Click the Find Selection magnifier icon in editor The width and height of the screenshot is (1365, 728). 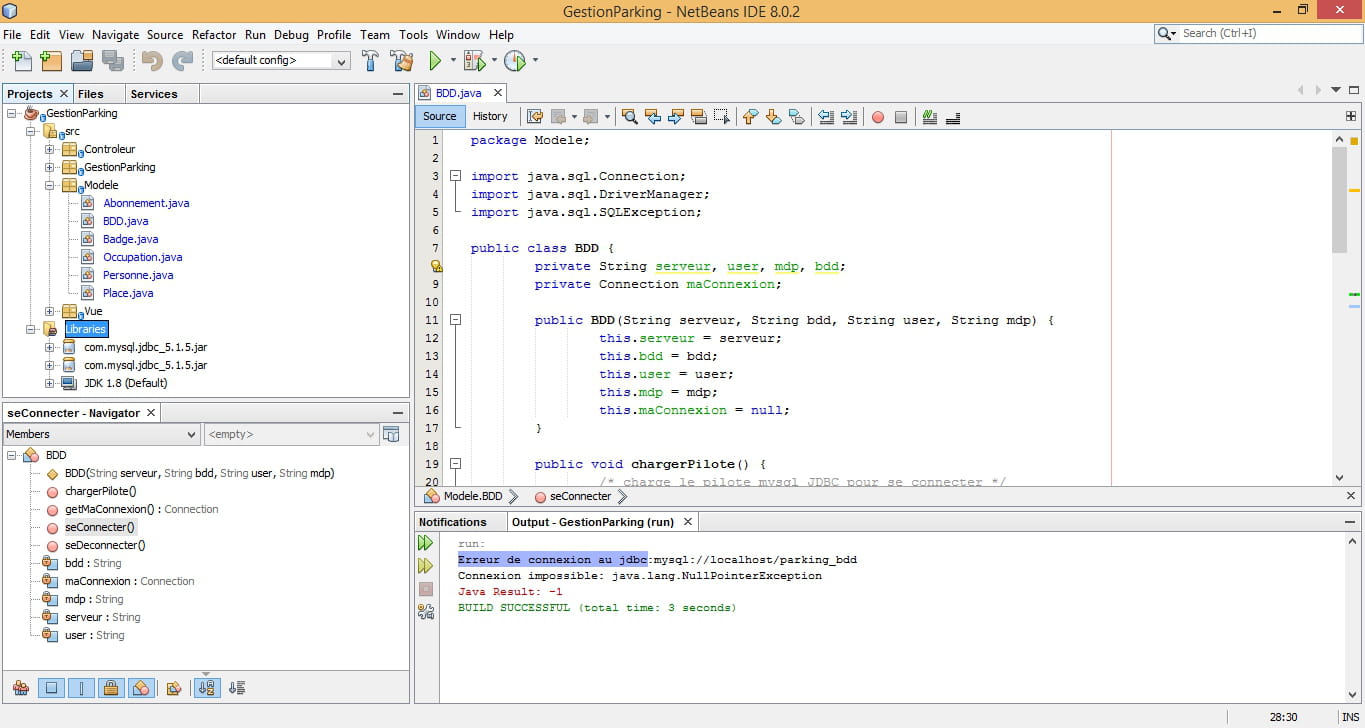point(630,117)
